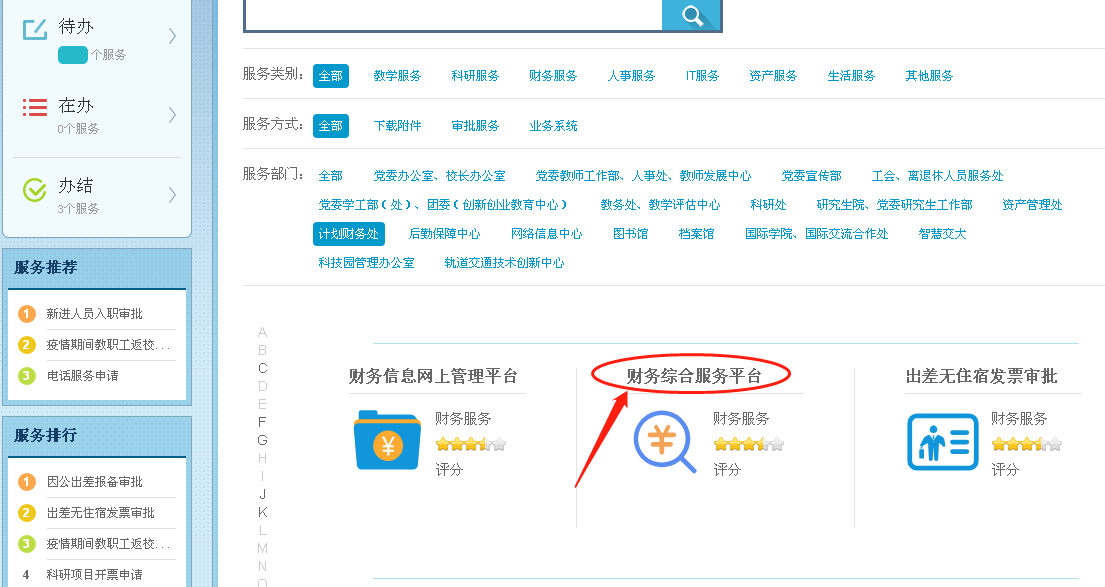Expand the 办结 chevron arrow
This screenshot has width=1105, height=587.
(172, 195)
